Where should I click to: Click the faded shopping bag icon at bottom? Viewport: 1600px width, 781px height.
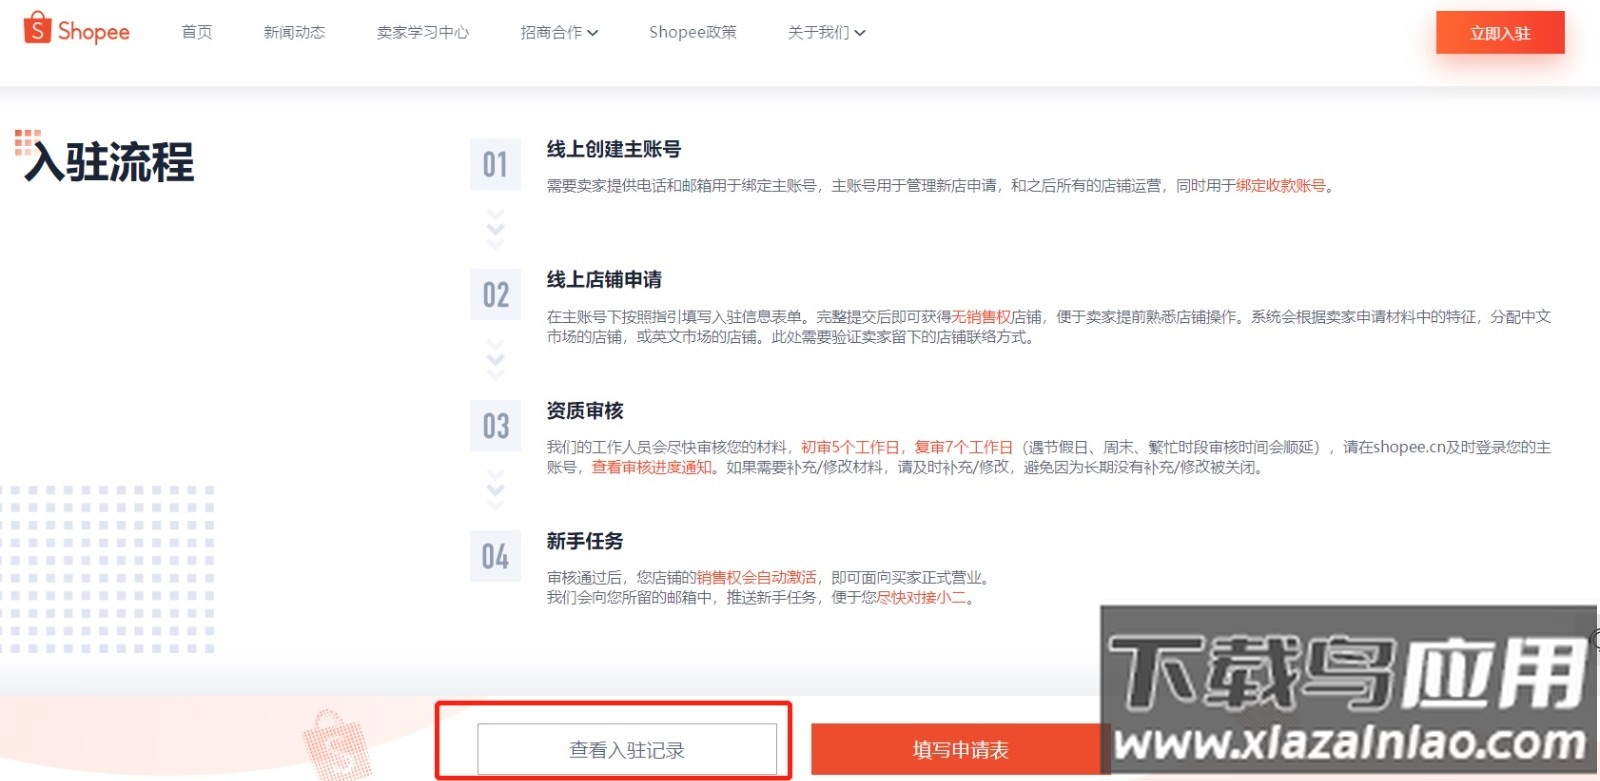click(x=338, y=747)
